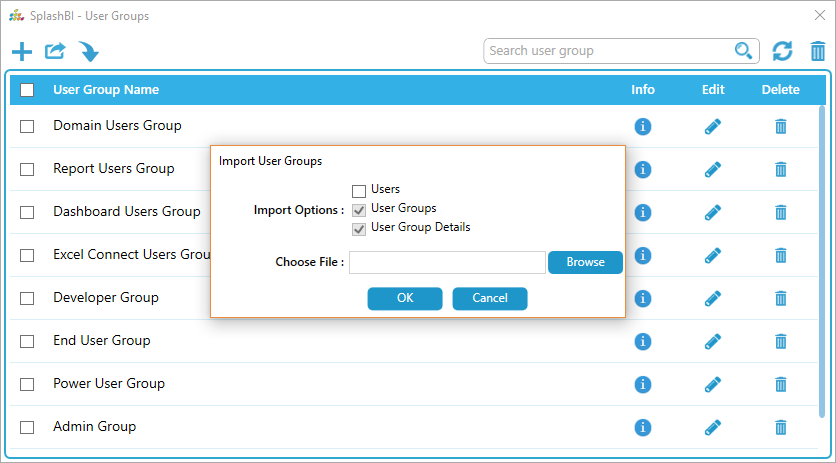
Task: Add a new user group with plus icon
Action: pyautogui.click(x=22, y=52)
